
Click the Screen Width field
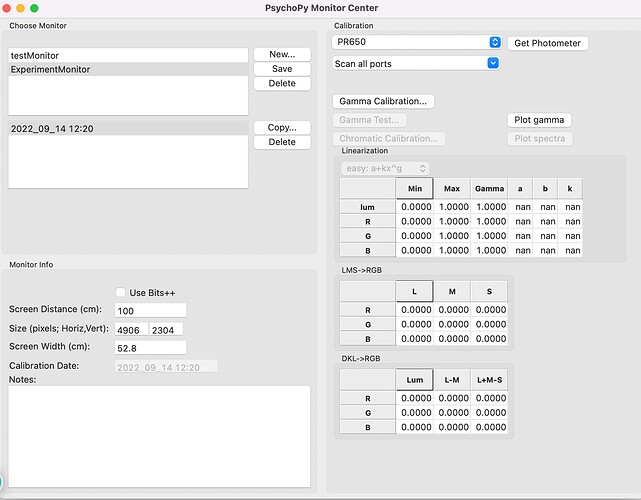coord(150,348)
